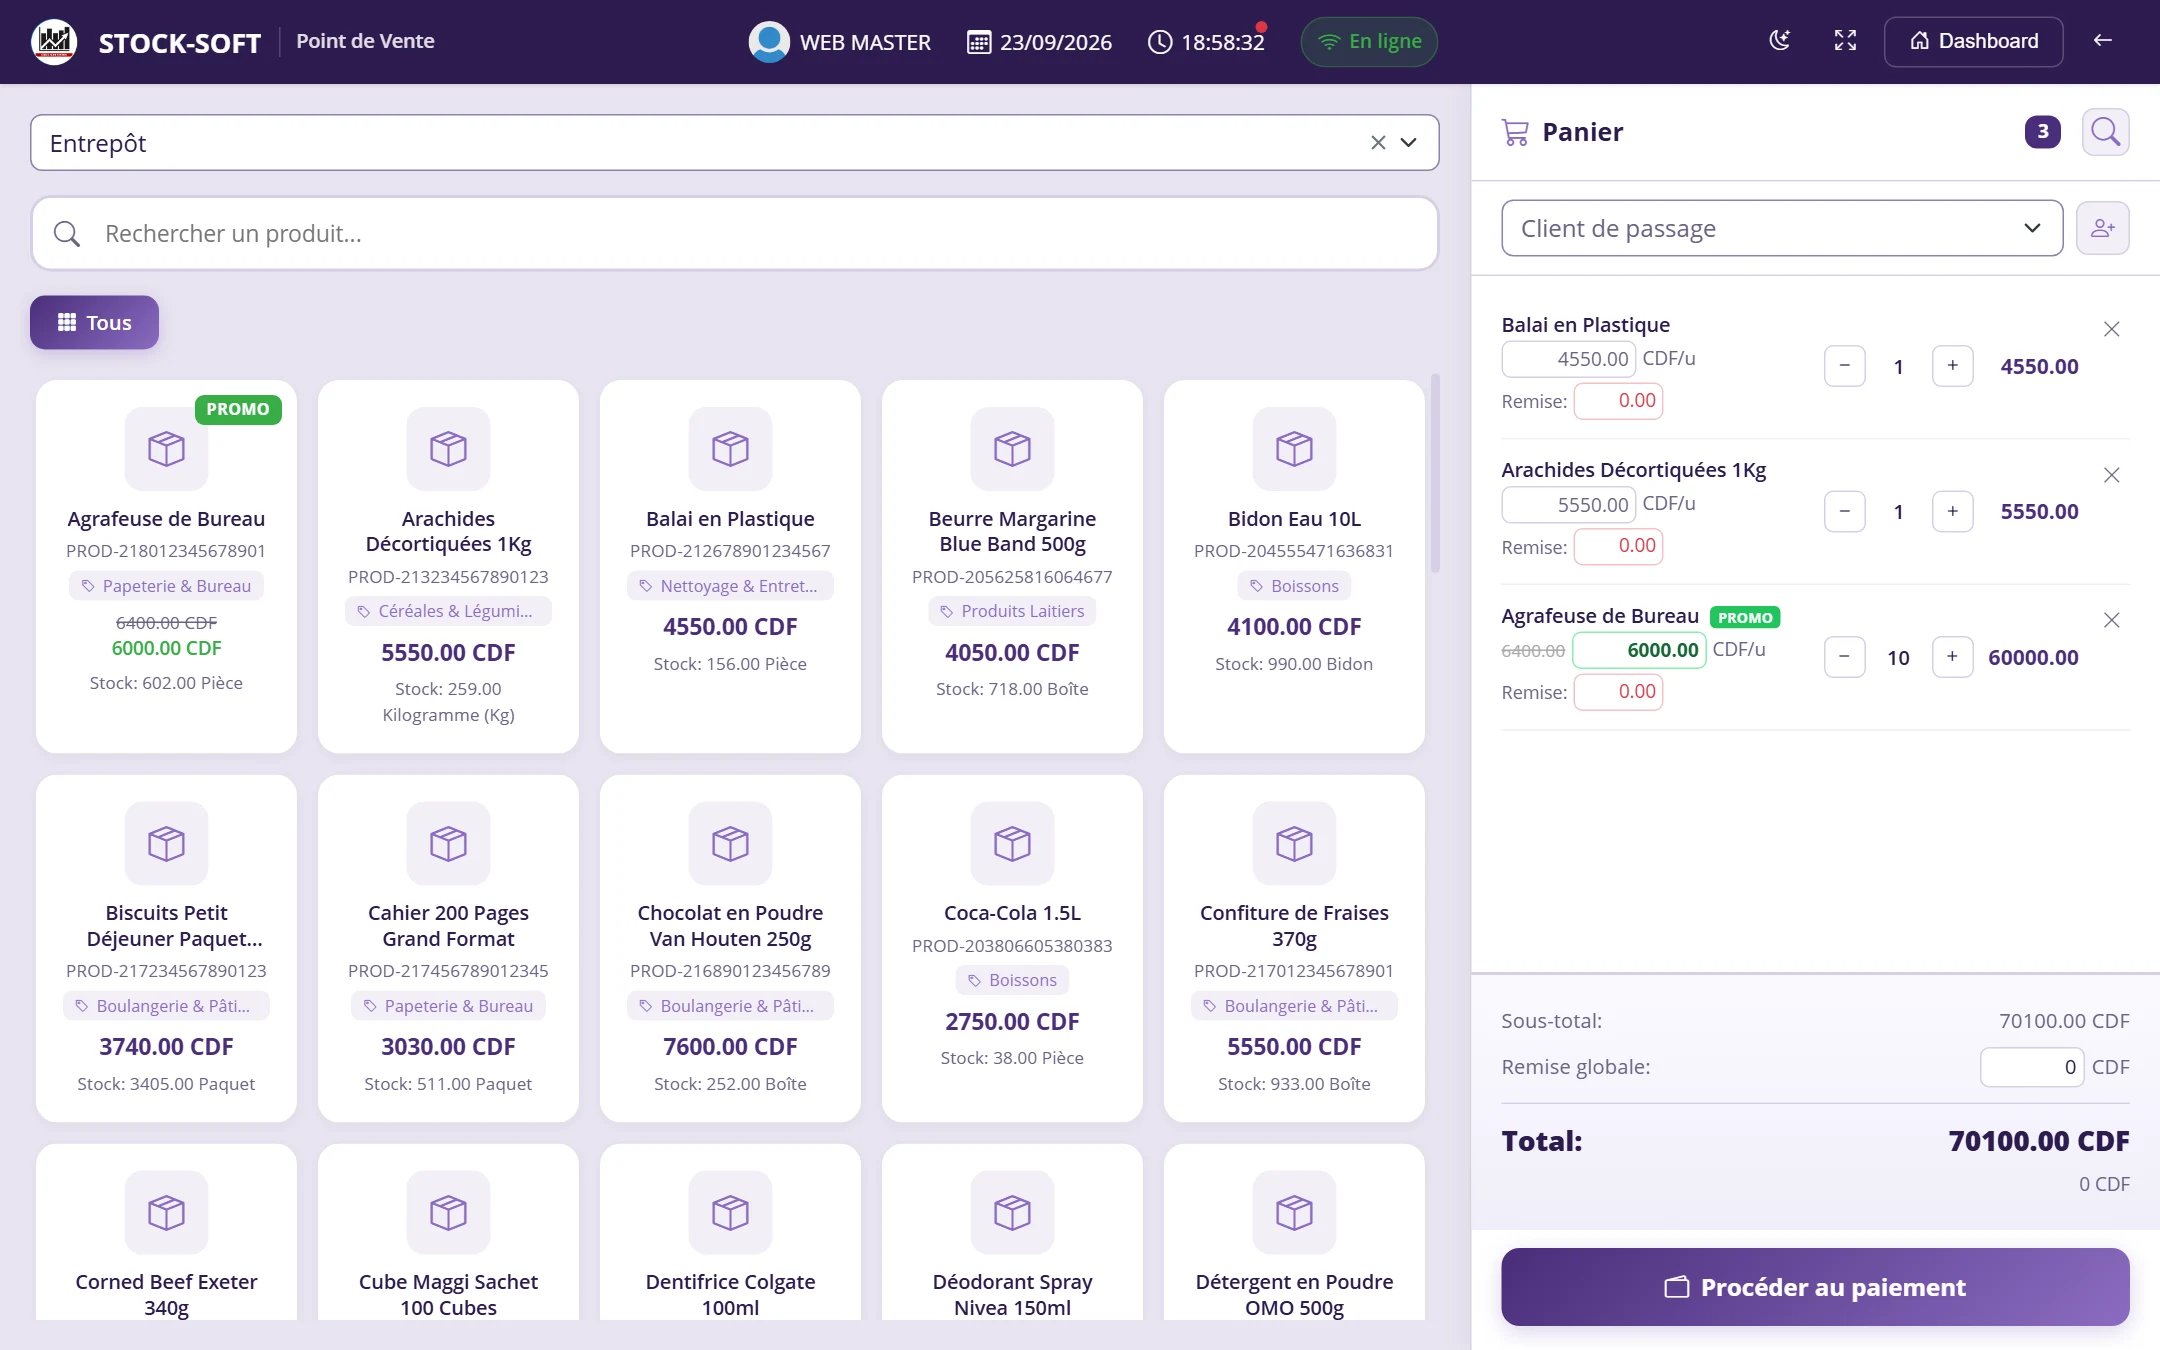Image resolution: width=2160 pixels, height=1350 pixels.
Task: Remove Balai en Plastique from cart
Action: tap(2111, 329)
